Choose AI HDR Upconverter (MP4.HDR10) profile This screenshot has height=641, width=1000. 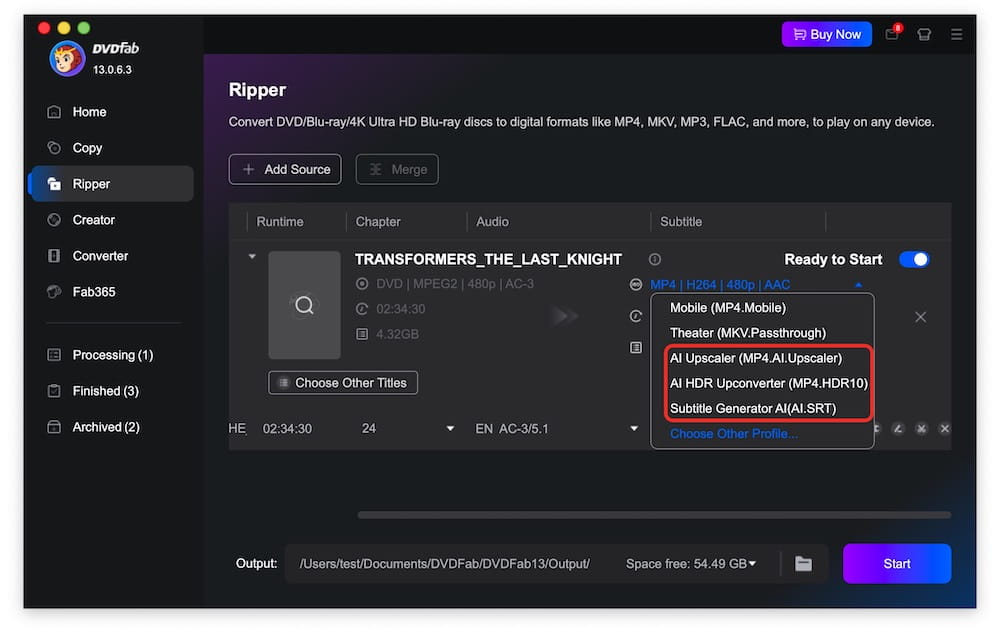coord(768,383)
